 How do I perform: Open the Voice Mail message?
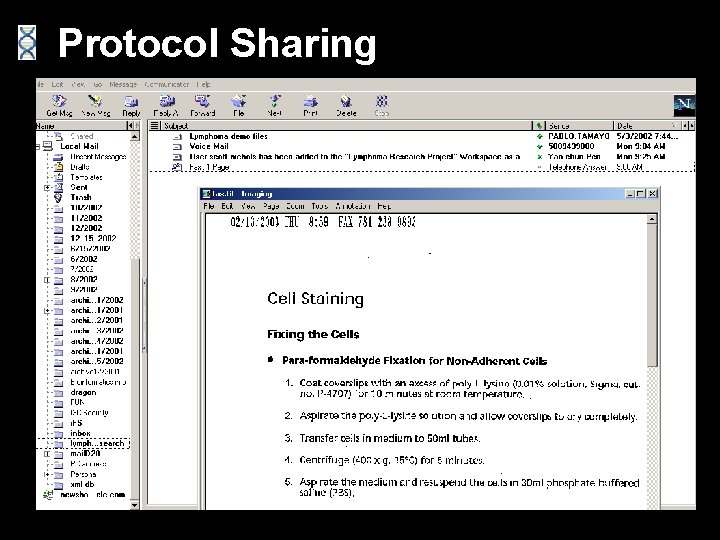pyautogui.click(x=209, y=146)
